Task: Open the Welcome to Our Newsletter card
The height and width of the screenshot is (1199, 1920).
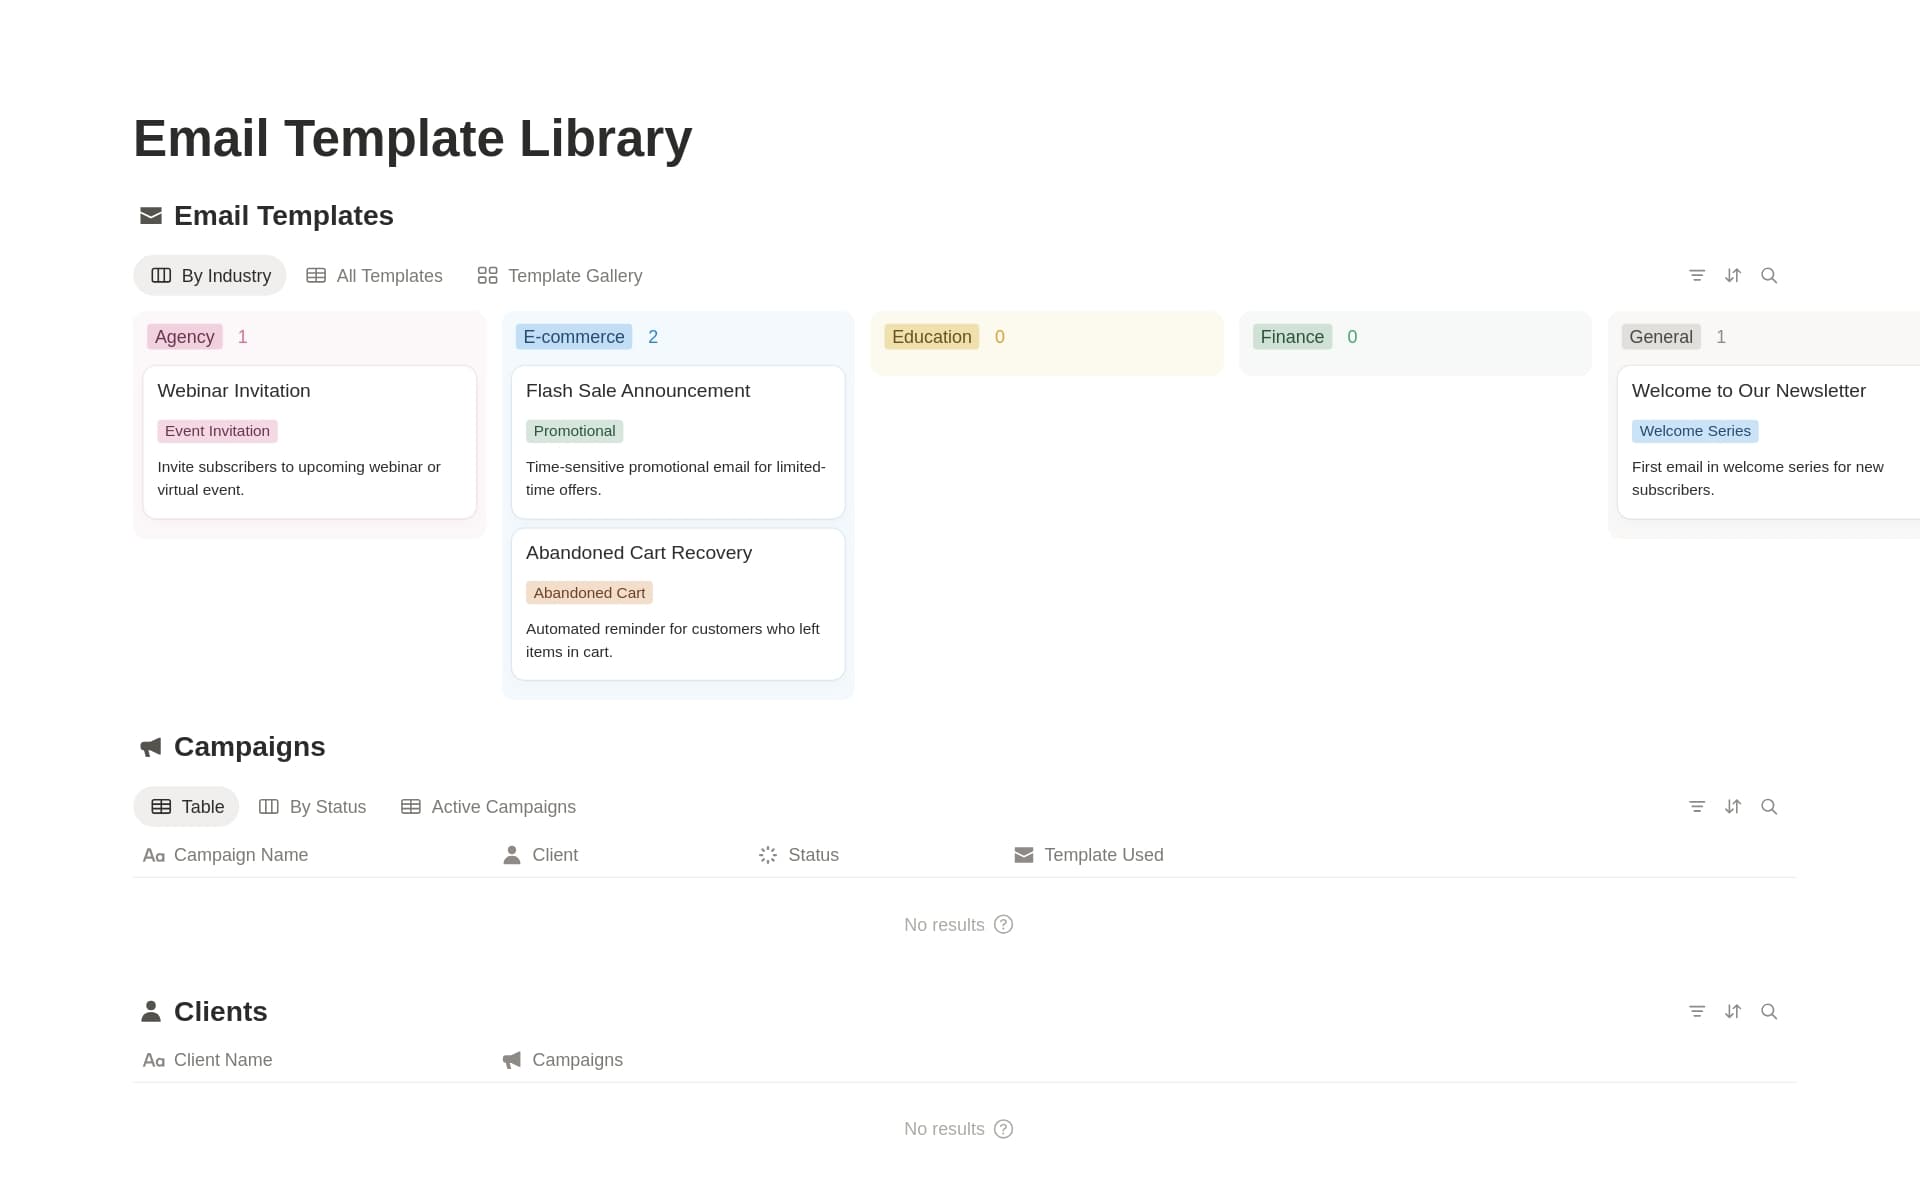Action: [x=1769, y=442]
